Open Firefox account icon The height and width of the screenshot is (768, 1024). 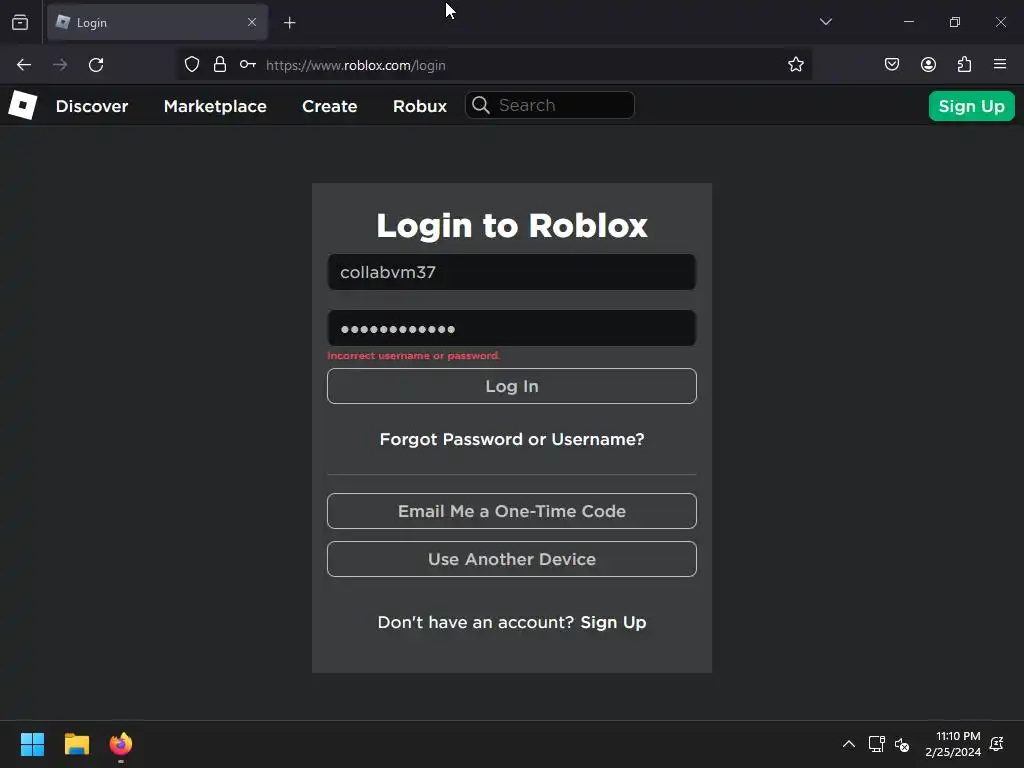point(928,64)
